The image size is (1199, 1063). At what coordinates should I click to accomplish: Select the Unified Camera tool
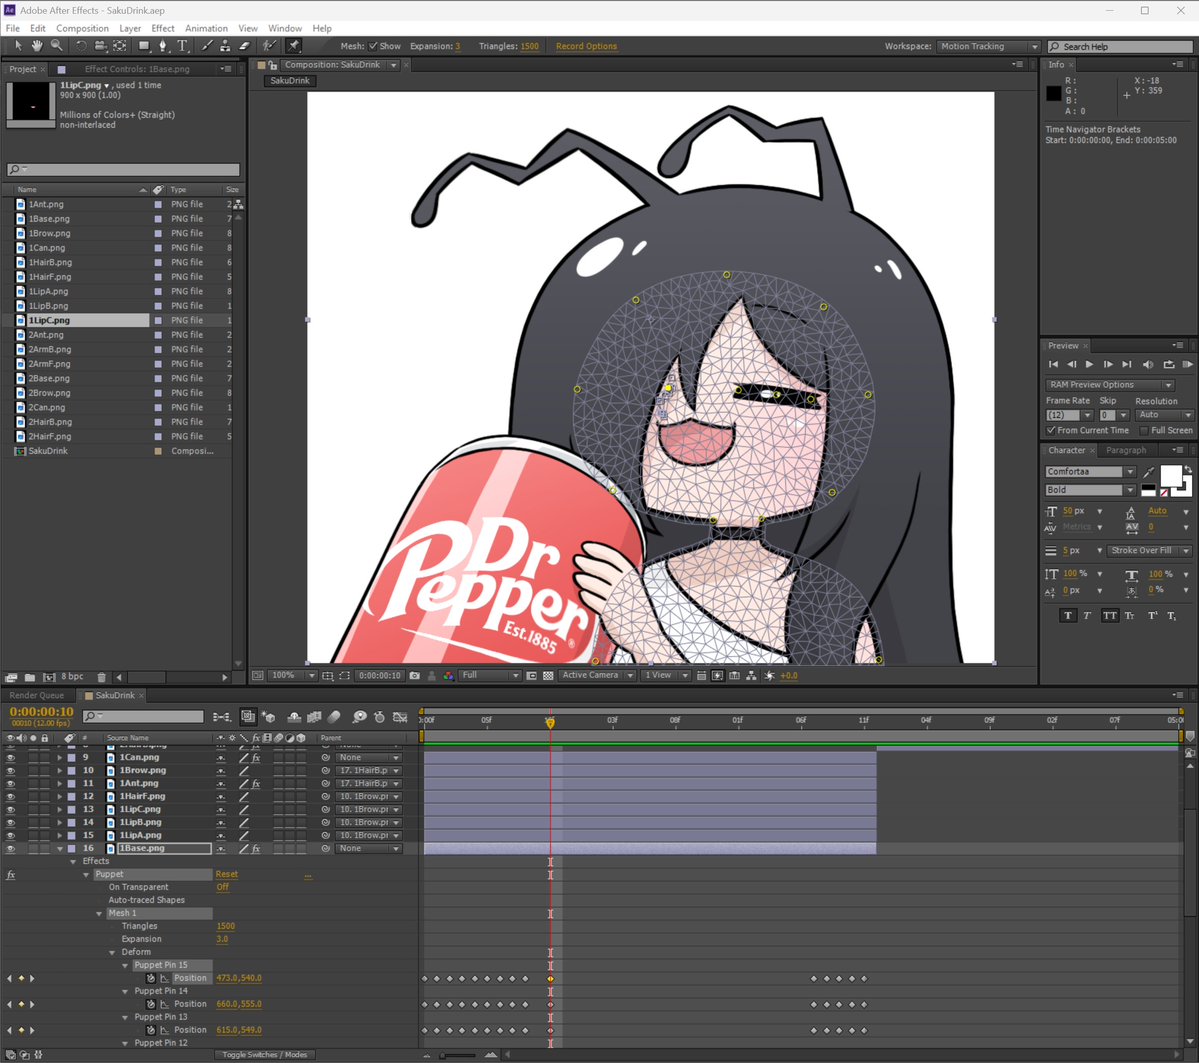[x=100, y=46]
